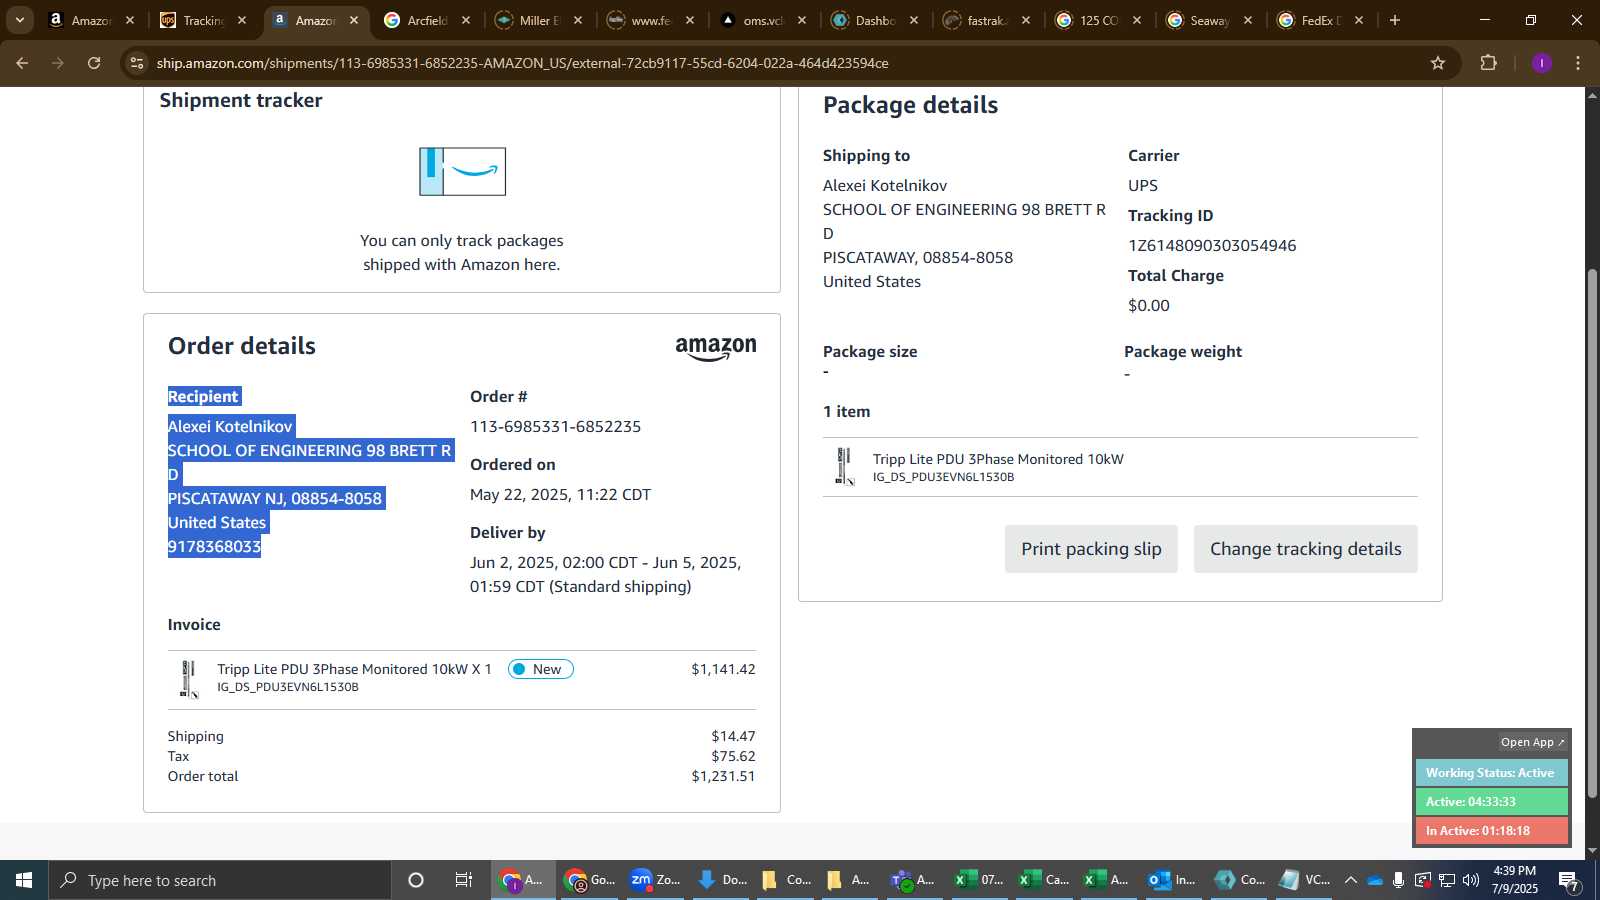Click order number 113-6985331-6852235

(555, 427)
